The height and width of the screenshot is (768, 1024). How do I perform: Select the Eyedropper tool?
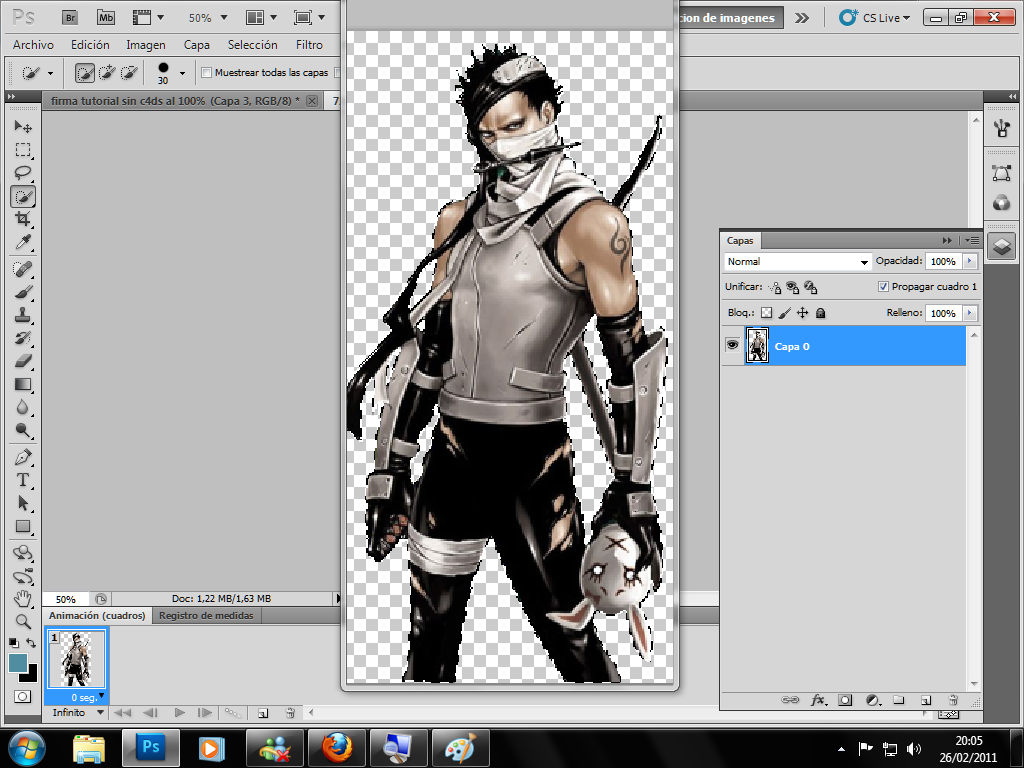pos(23,242)
